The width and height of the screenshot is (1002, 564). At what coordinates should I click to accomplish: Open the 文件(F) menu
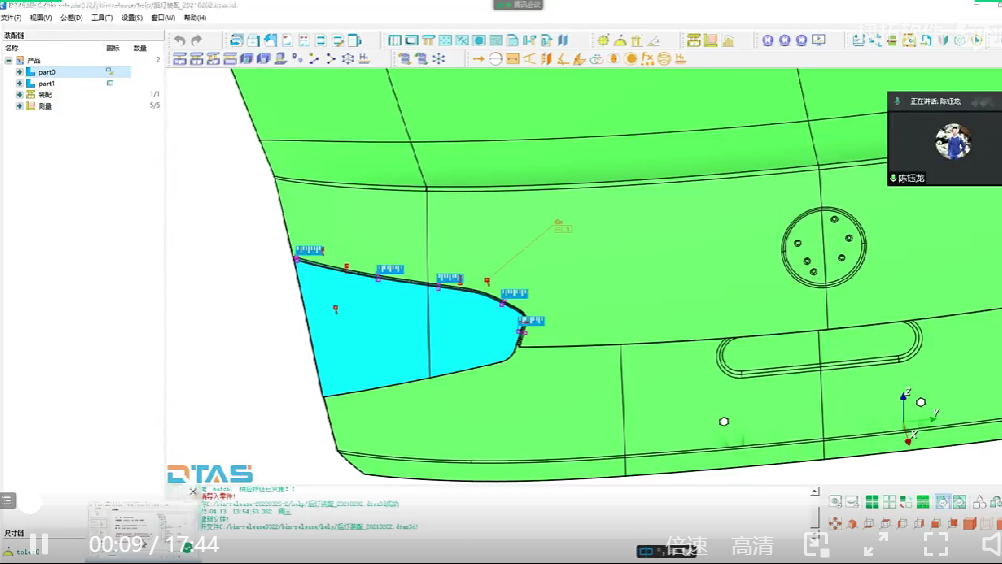11,18
